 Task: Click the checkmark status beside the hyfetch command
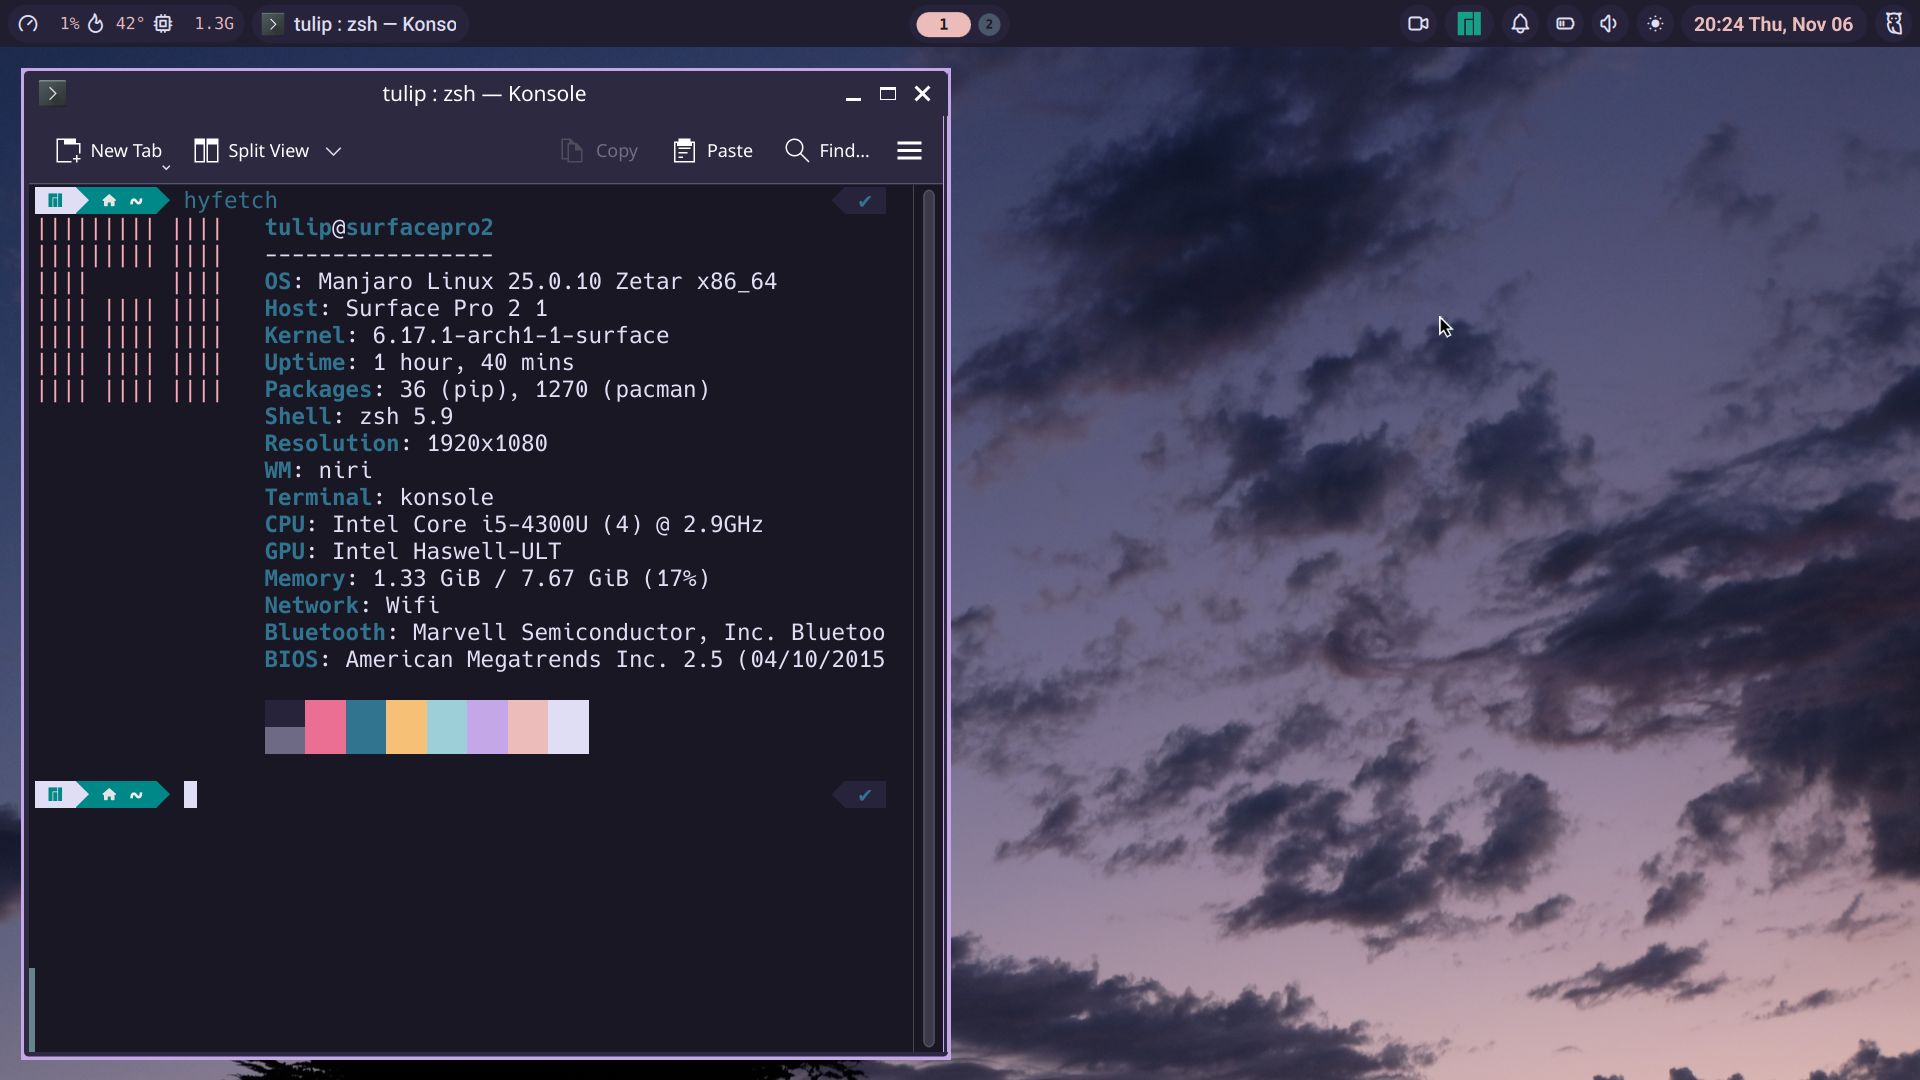point(865,201)
